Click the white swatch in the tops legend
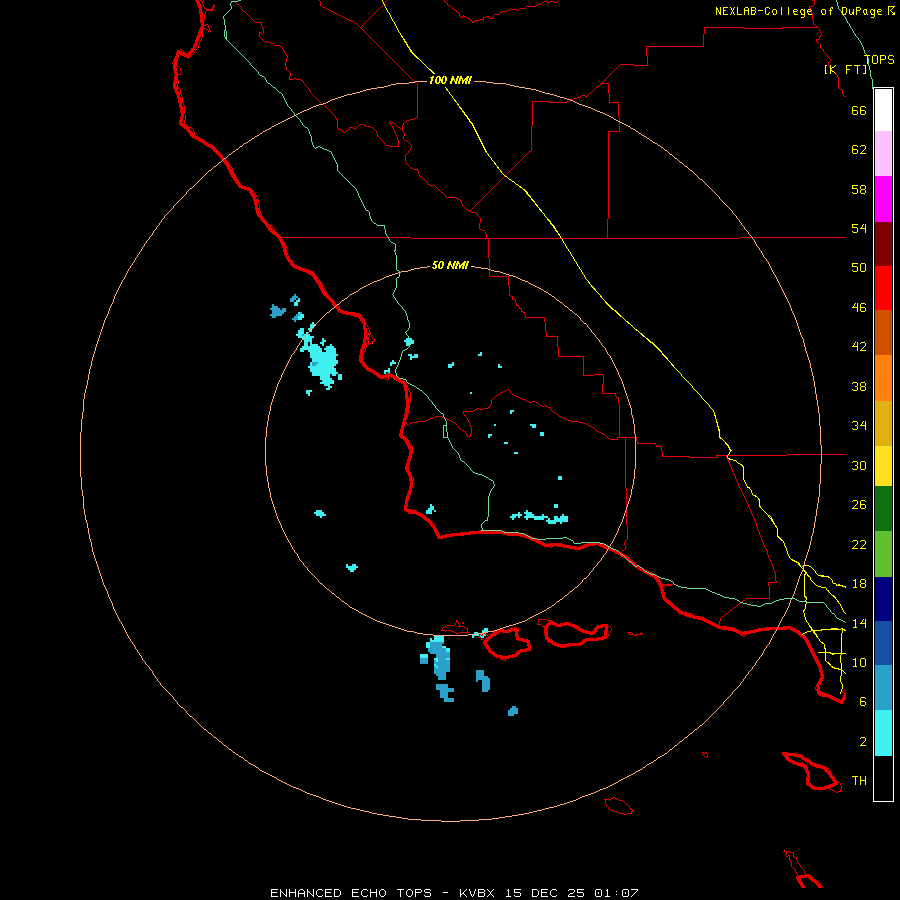The height and width of the screenshot is (900, 900). (x=883, y=110)
